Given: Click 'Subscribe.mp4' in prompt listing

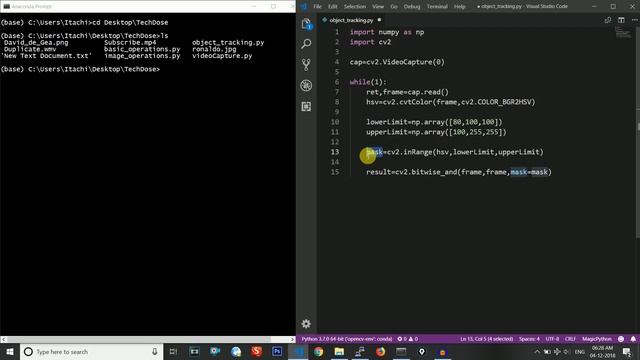Looking at the screenshot, I should [130, 42].
